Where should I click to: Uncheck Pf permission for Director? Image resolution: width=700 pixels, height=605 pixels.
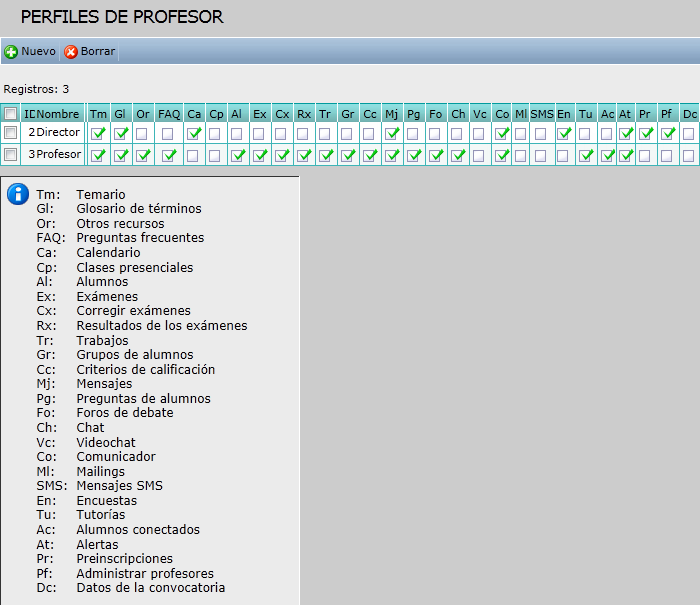pyautogui.click(x=668, y=133)
